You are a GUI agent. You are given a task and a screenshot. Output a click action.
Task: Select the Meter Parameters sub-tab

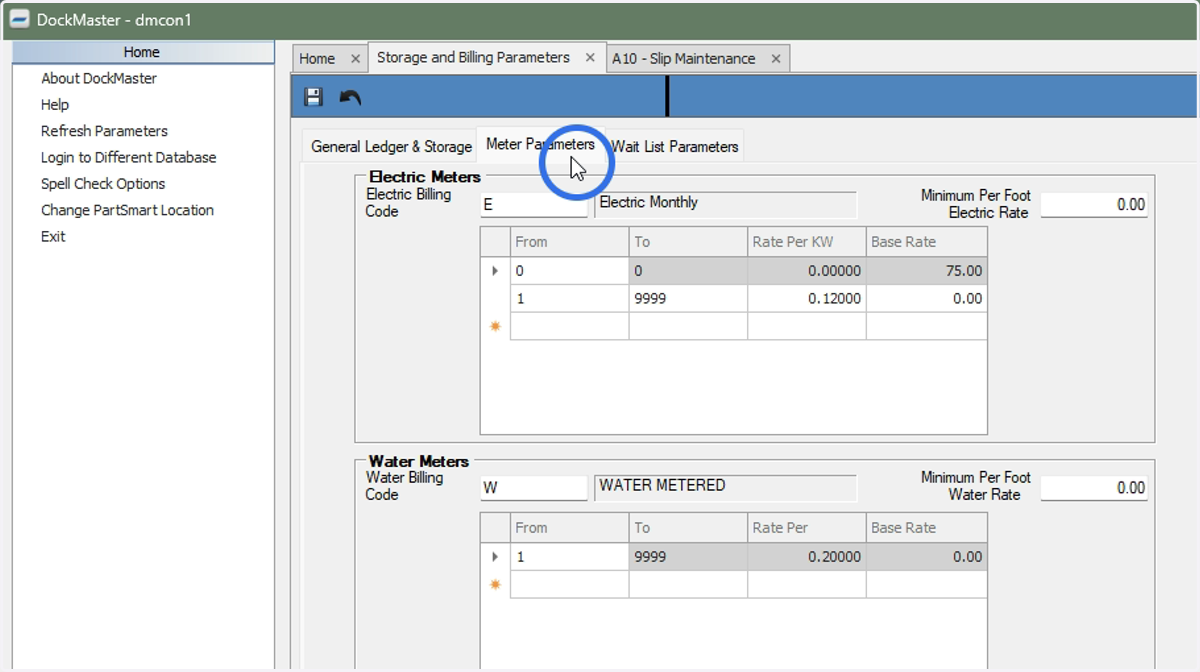[x=540, y=145]
